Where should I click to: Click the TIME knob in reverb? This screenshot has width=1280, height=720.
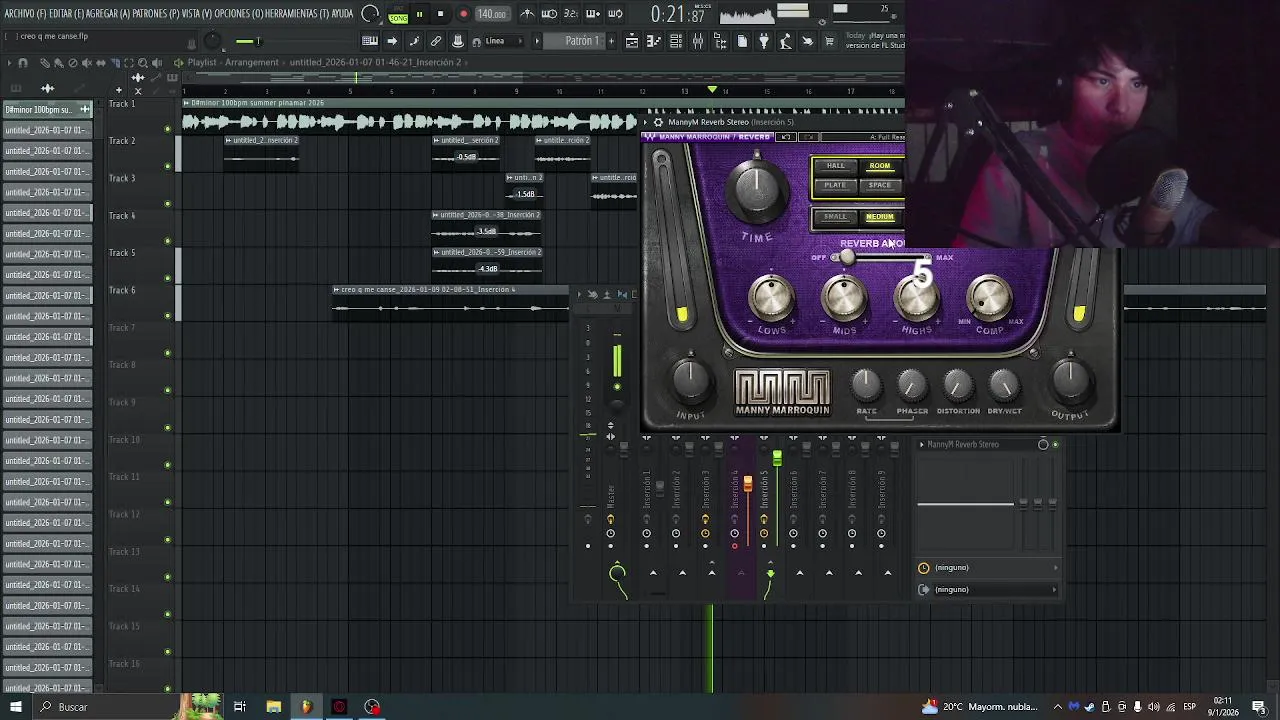757,190
